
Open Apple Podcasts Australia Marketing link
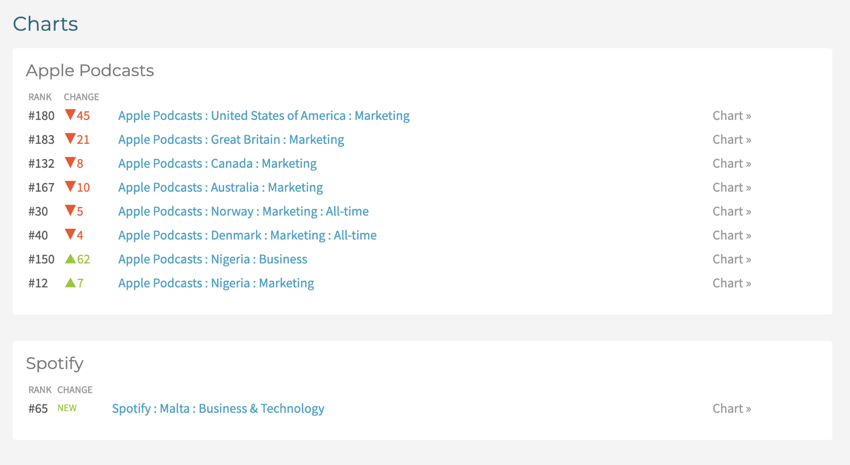coord(220,188)
